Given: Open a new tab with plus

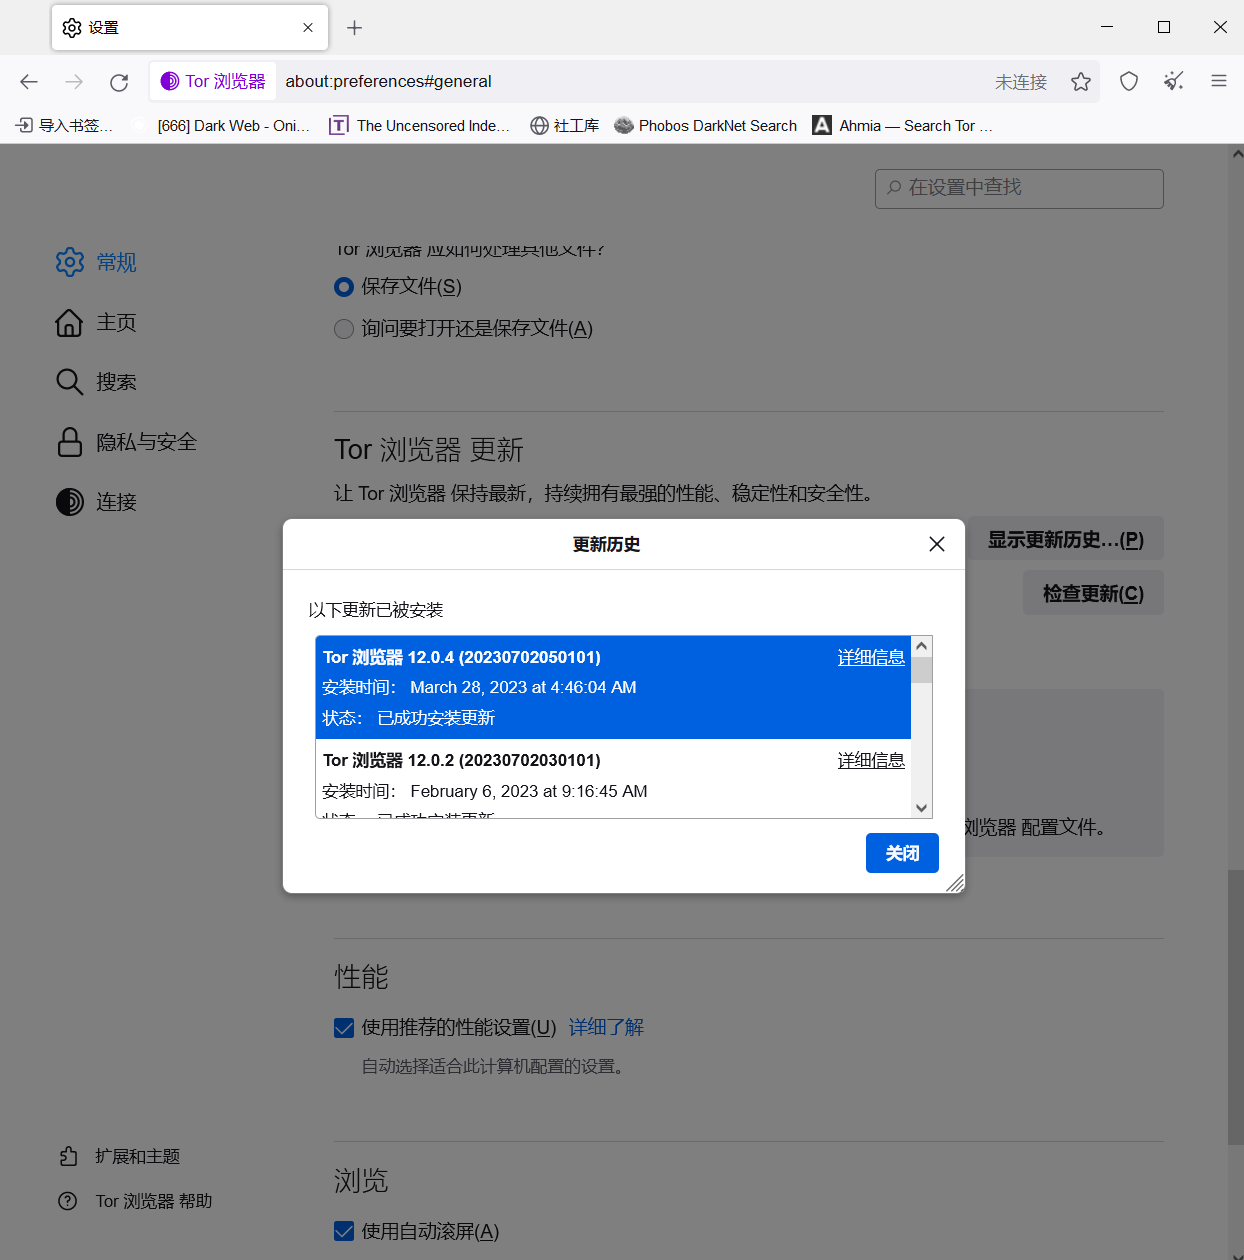Looking at the screenshot, I should coord(354,28).
